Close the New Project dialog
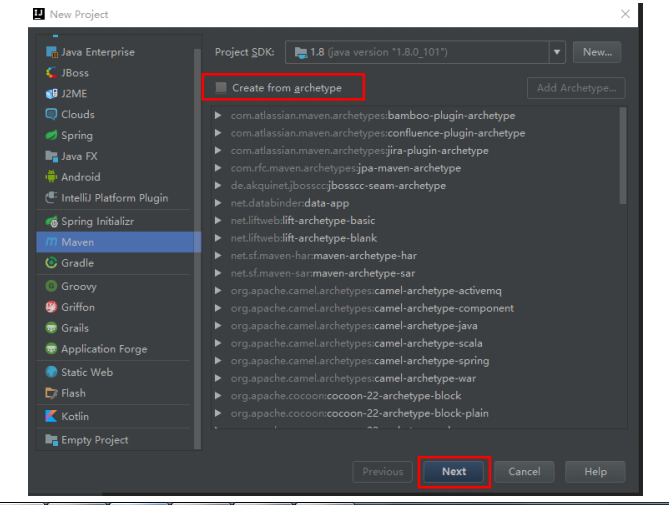 tap(625, 14)
